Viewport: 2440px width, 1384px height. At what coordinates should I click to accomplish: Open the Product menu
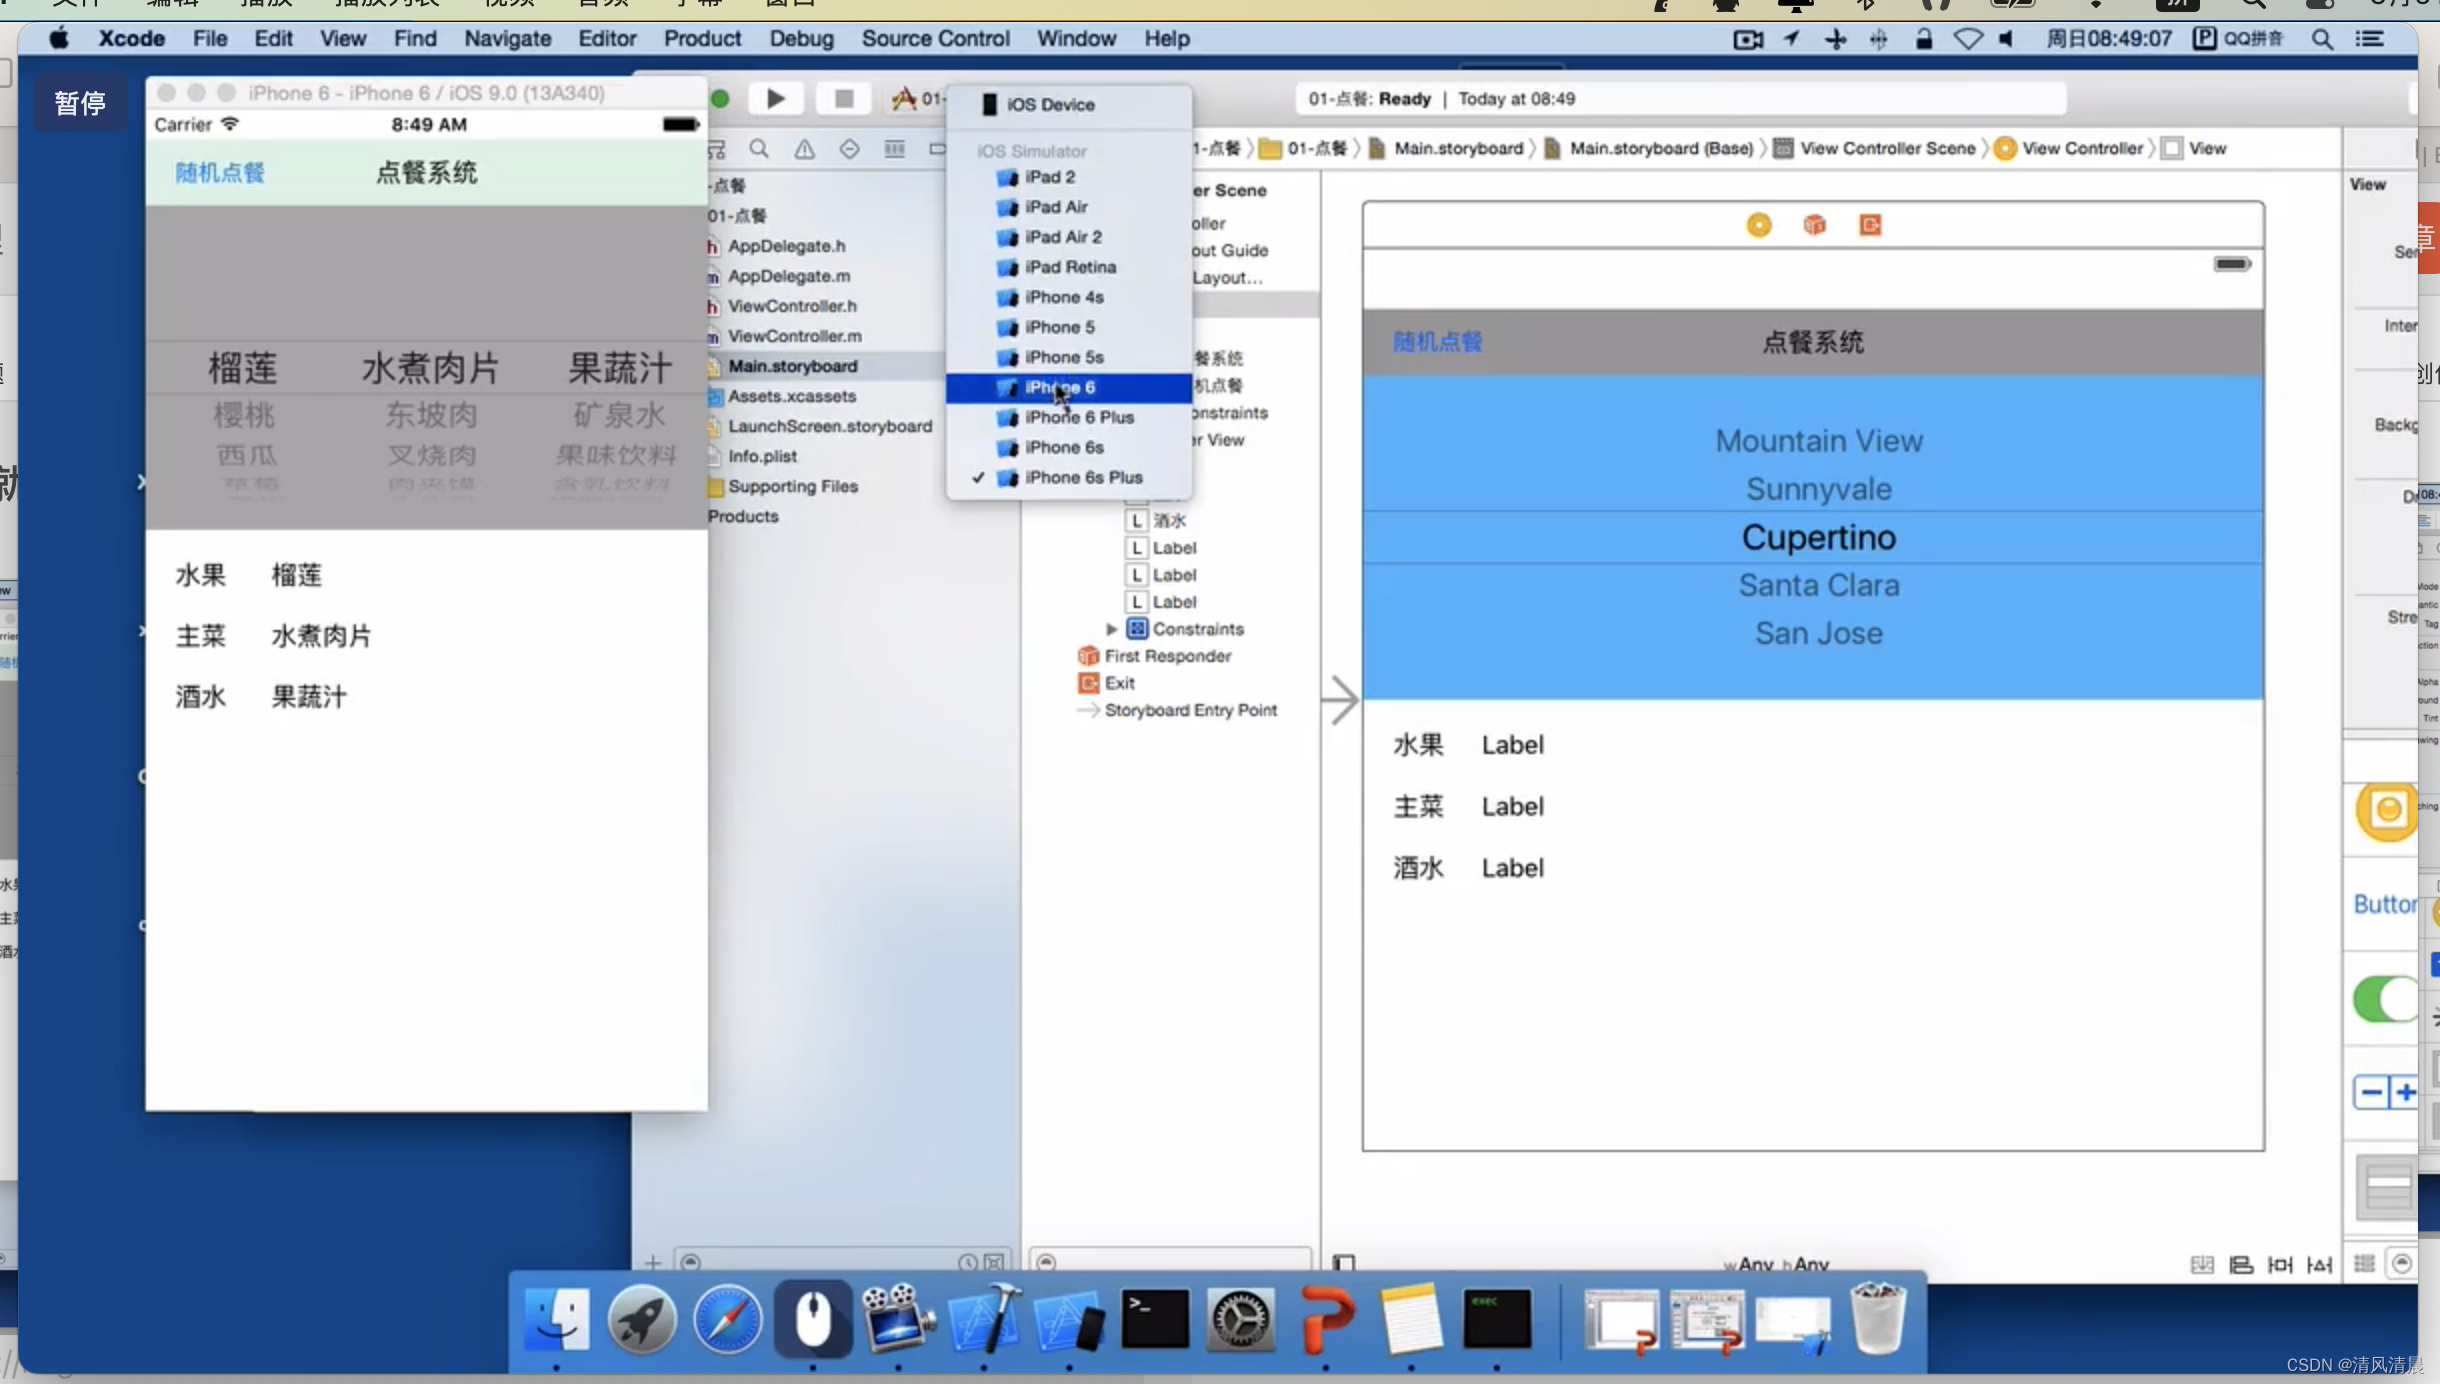point(702,38)
